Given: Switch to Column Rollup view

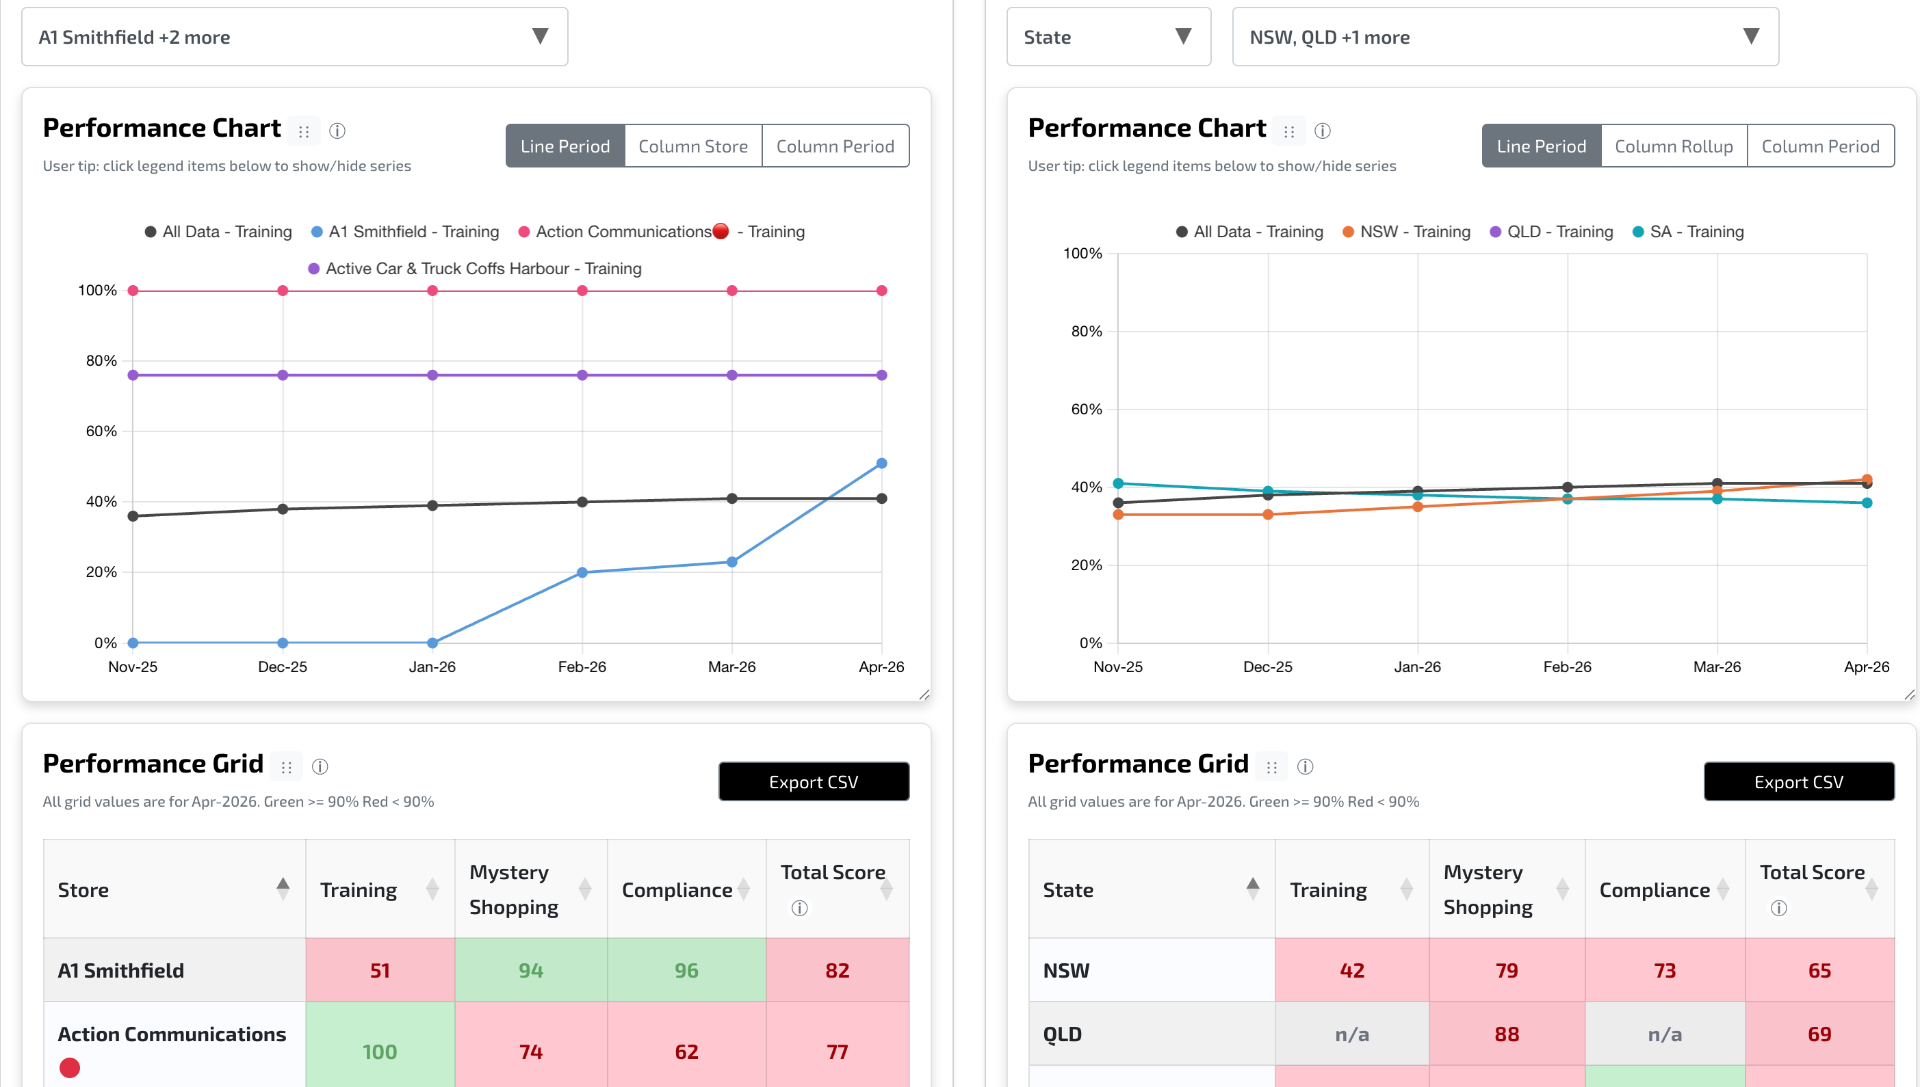Looking at the screenshot, I should point(1674,146).
